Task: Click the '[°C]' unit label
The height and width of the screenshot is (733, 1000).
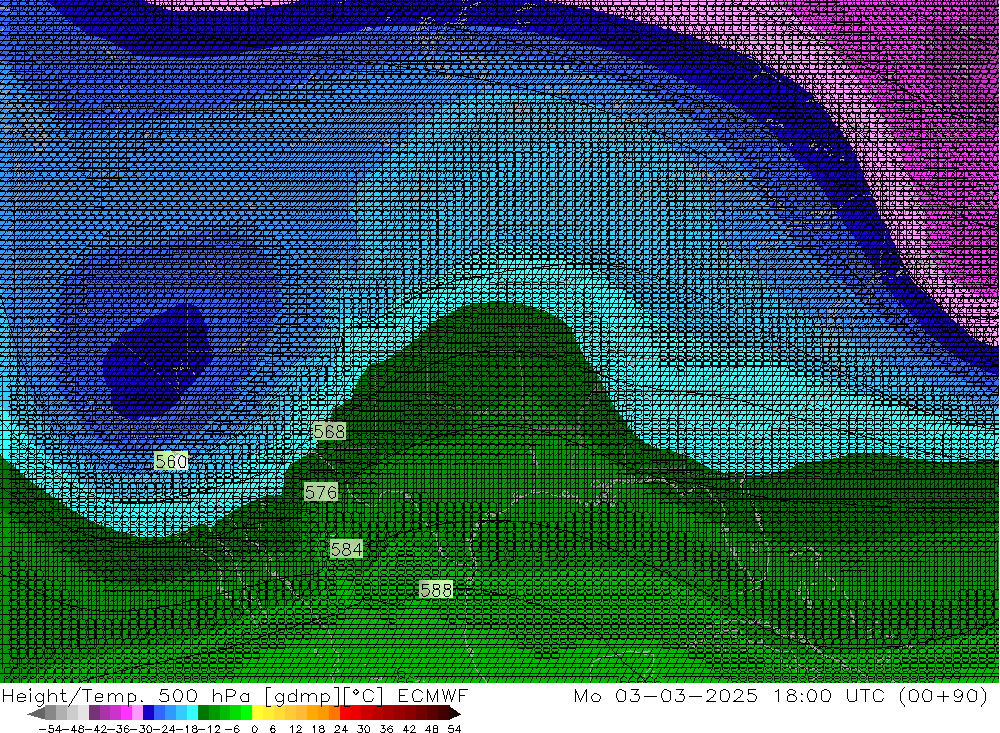Action: click(364, 695)
